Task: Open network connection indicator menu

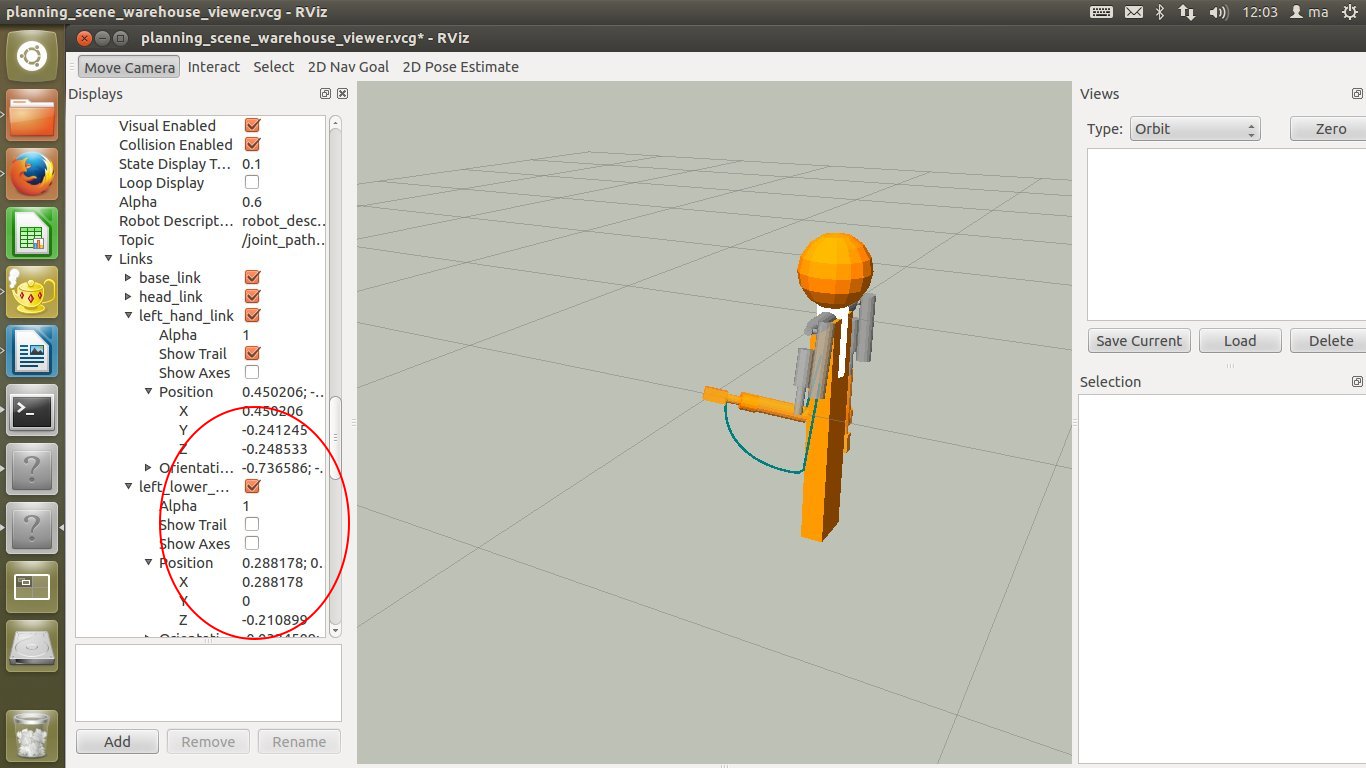Action: [x=1187, y=12]
